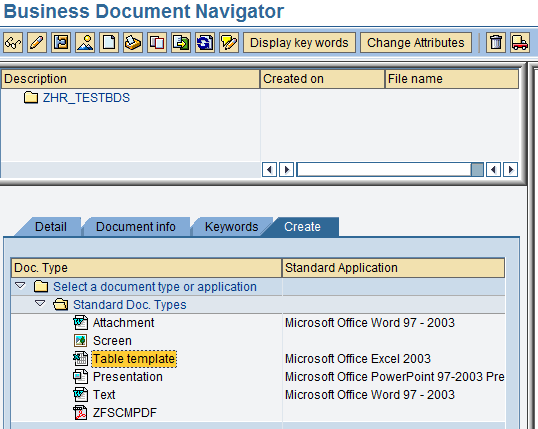
Task: Click the Standard Doc. Types folder label
Action: click(130, 305)
